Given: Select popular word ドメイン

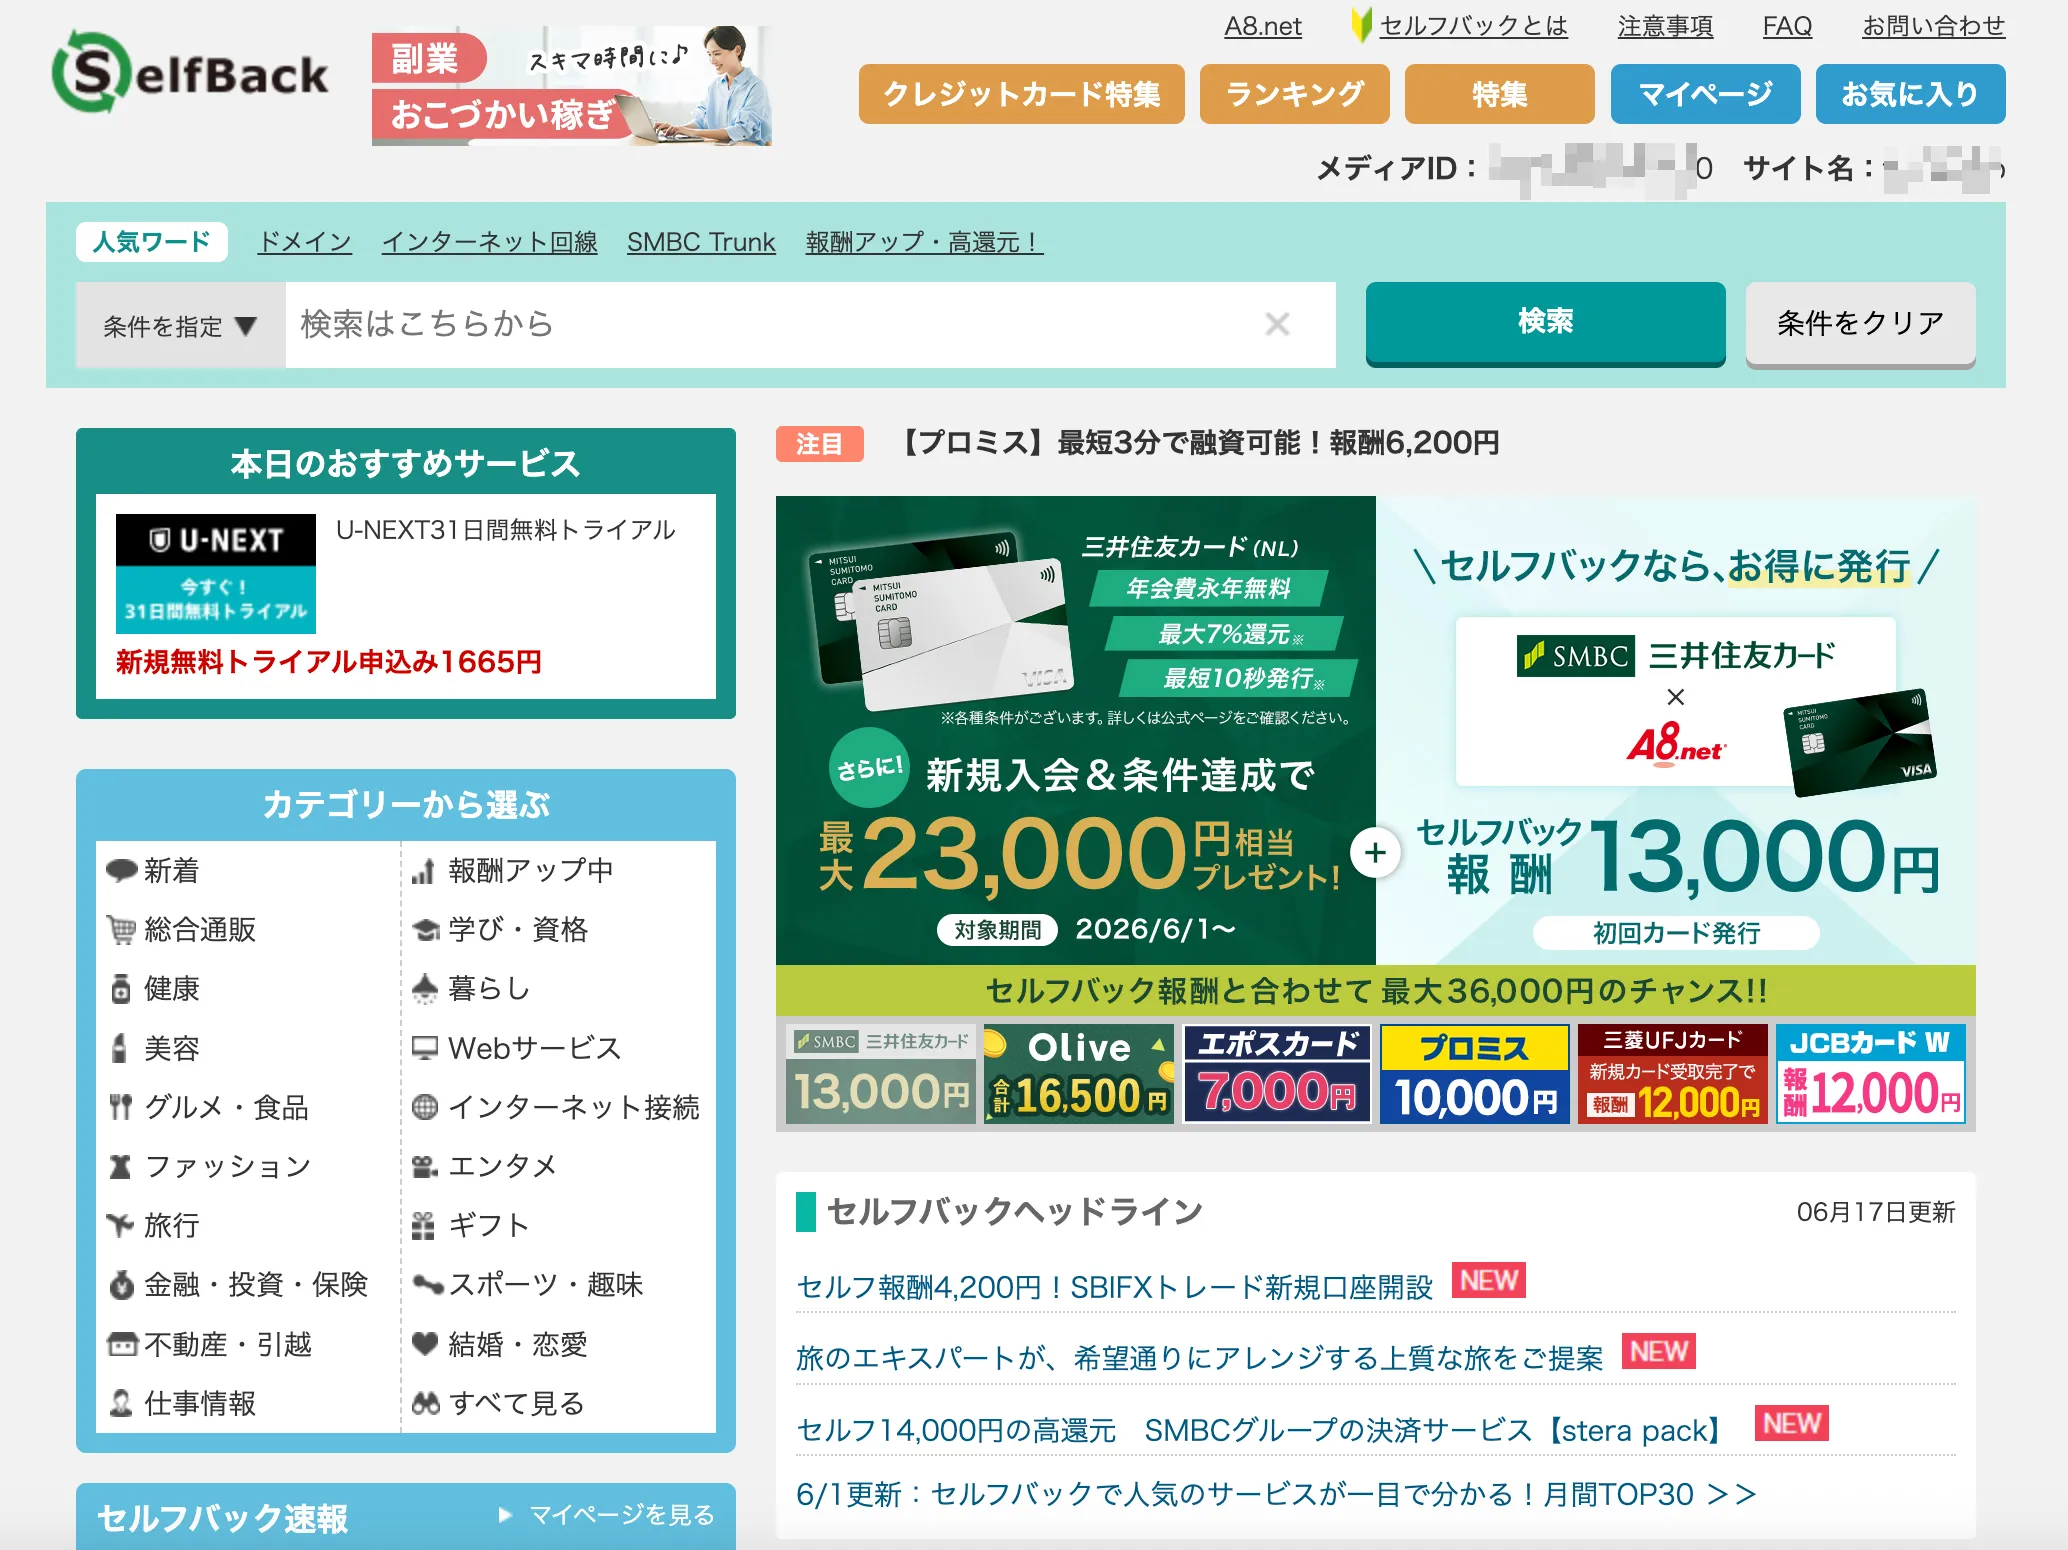Looking at the screenshot, I should pos(305,242).
